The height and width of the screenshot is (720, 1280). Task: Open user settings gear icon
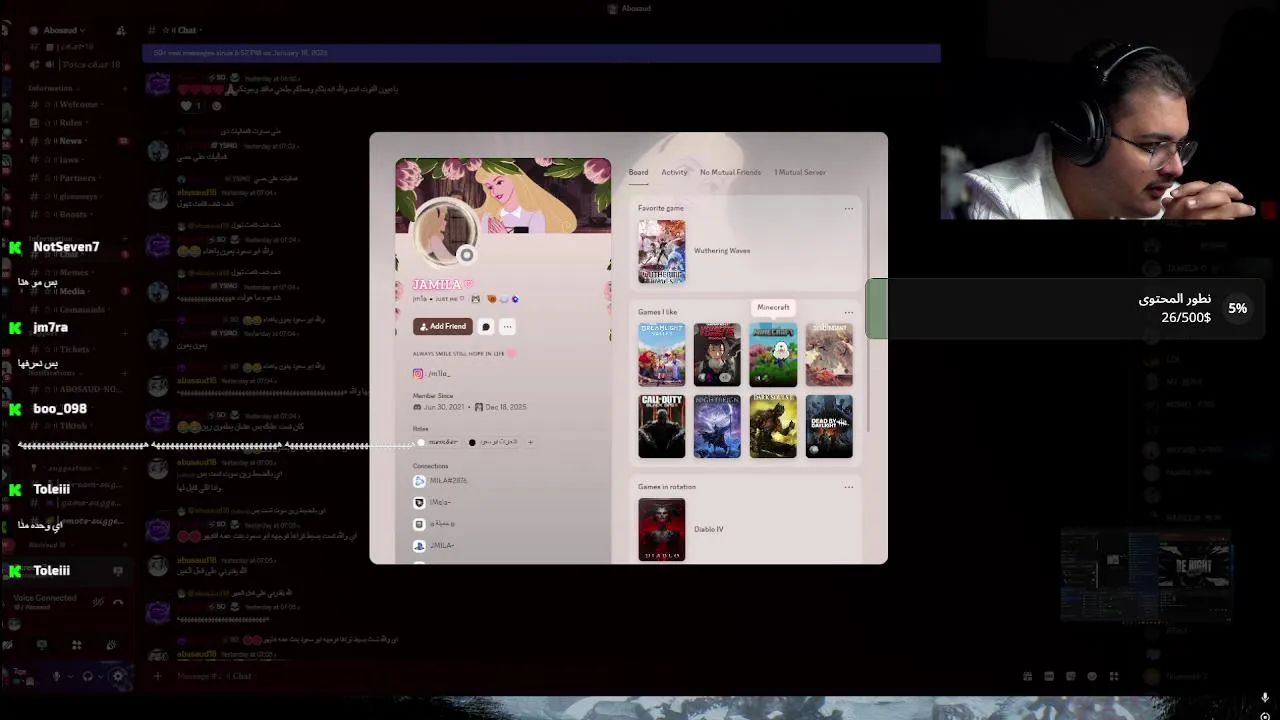[117, 676]
